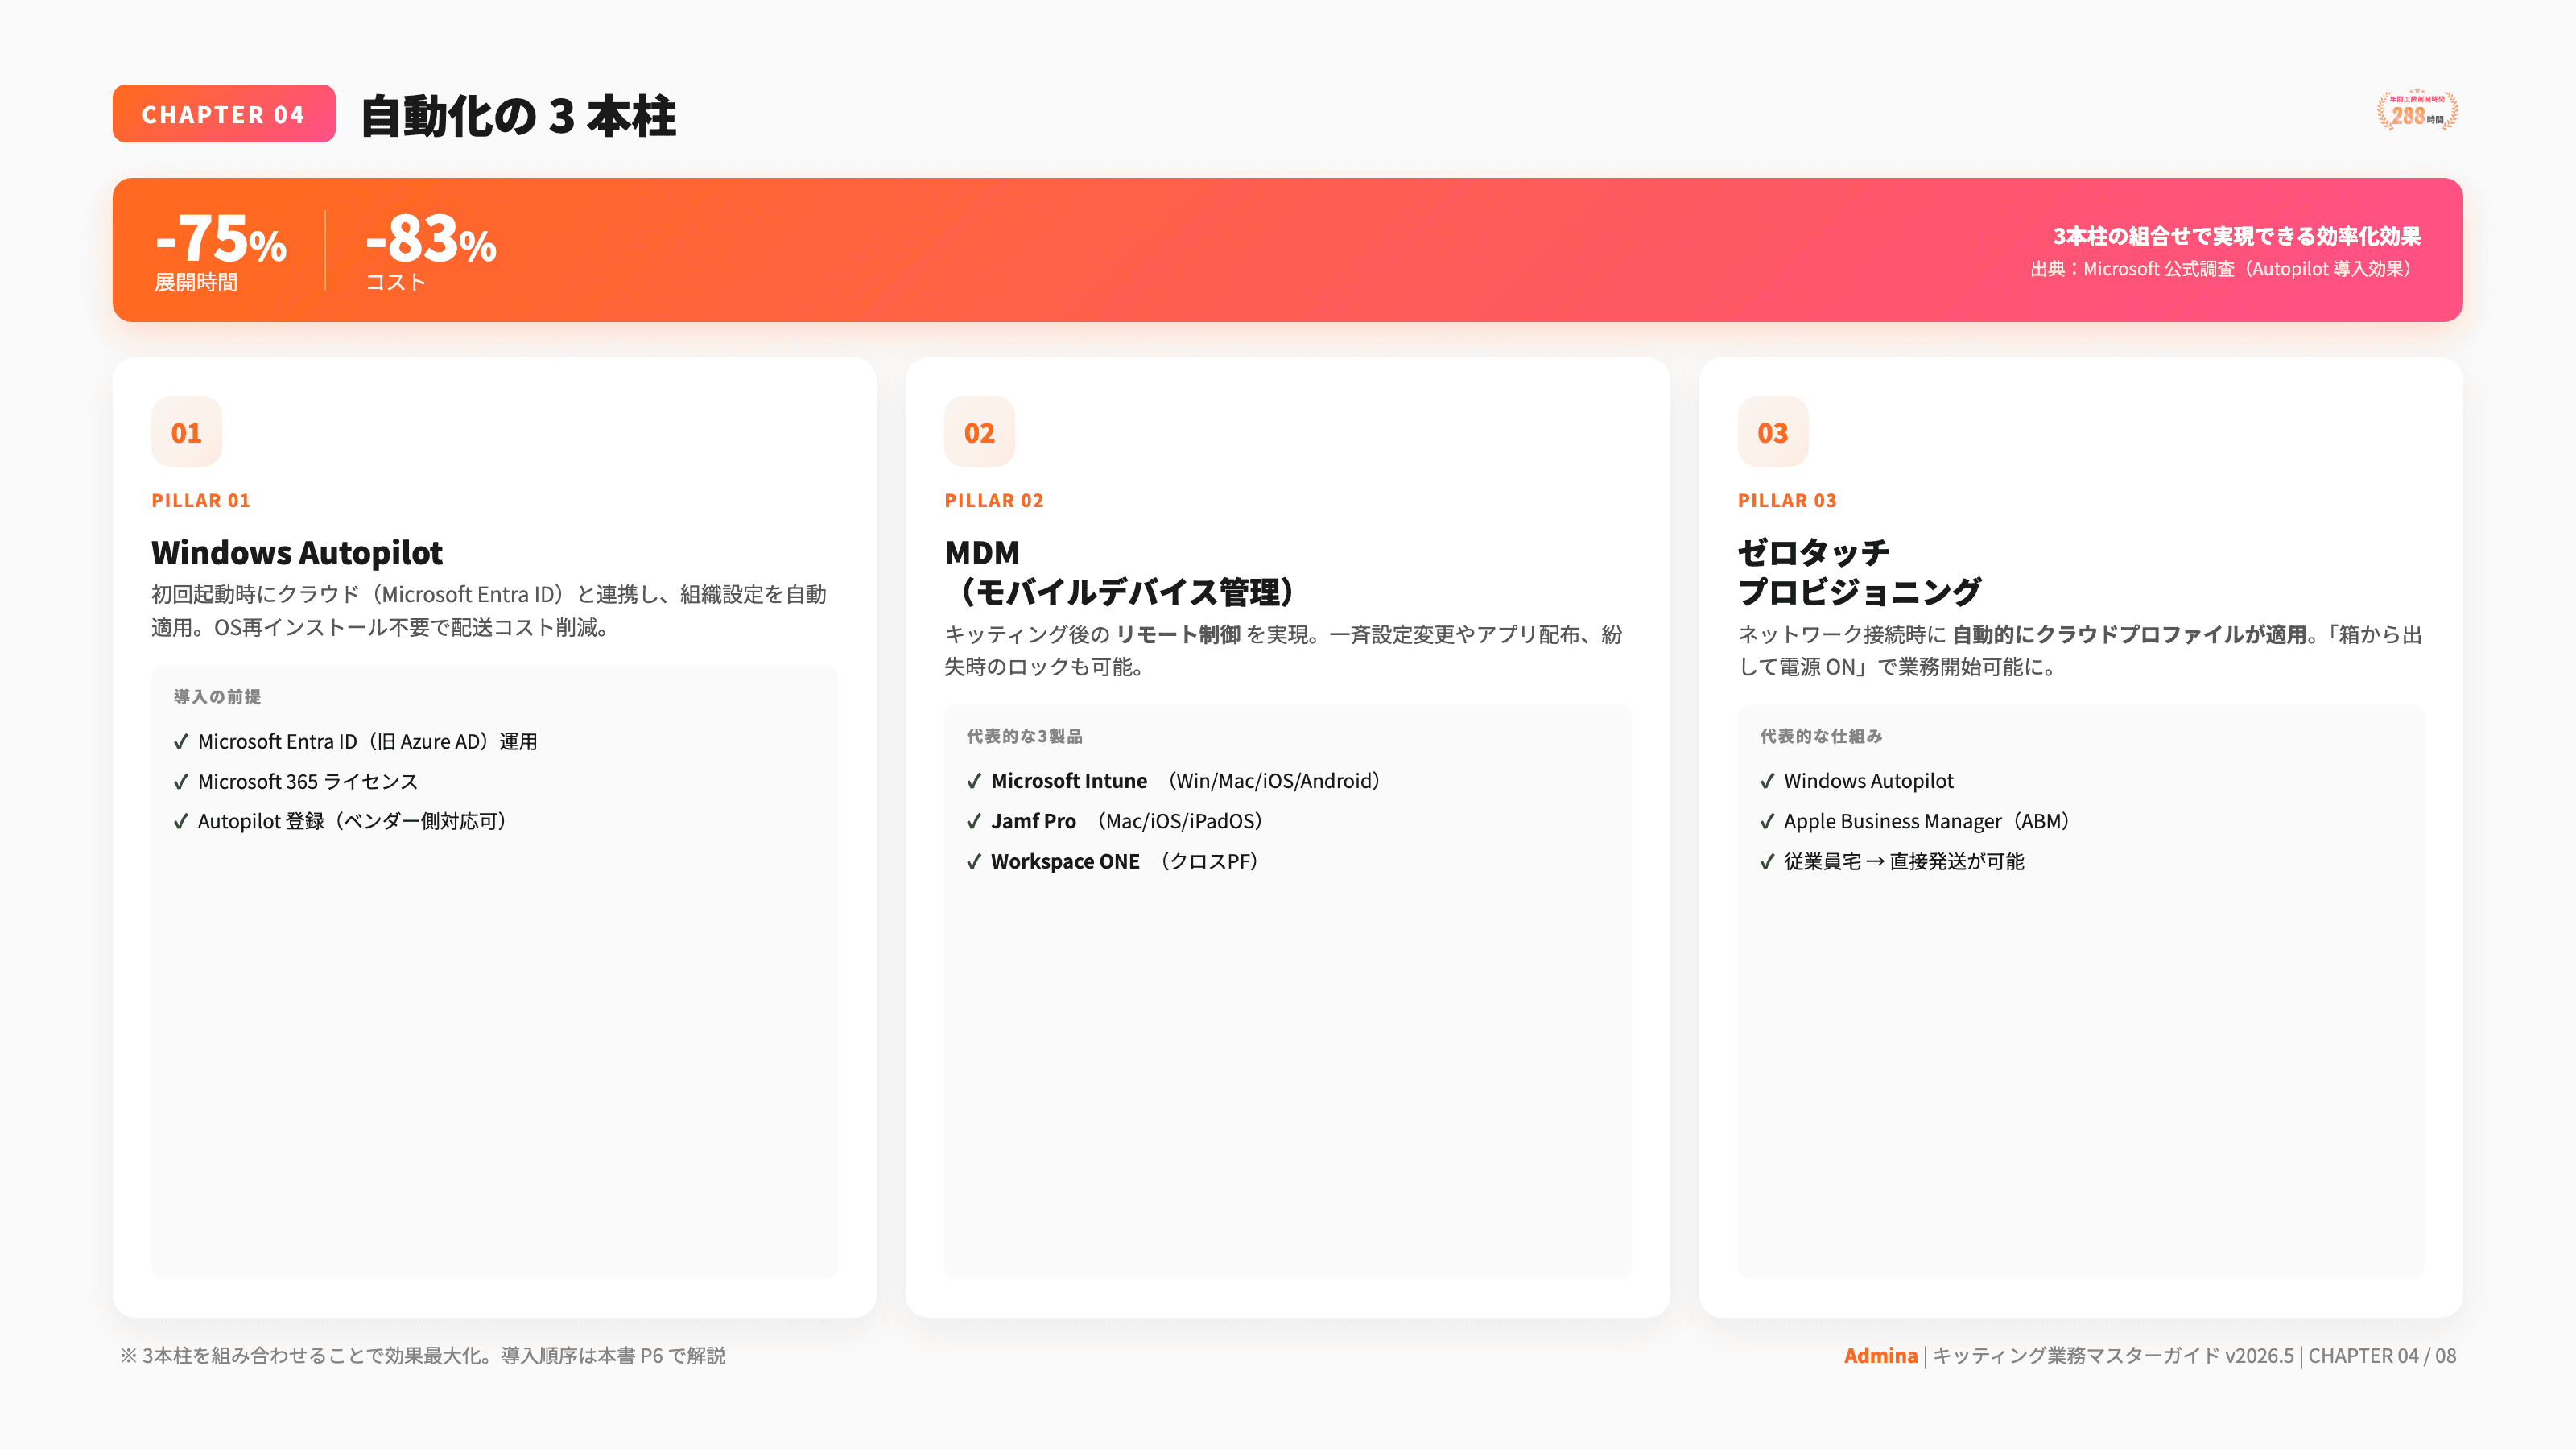Click checkmark beside Microsoft Entra ID 運用

click(181, 742)
